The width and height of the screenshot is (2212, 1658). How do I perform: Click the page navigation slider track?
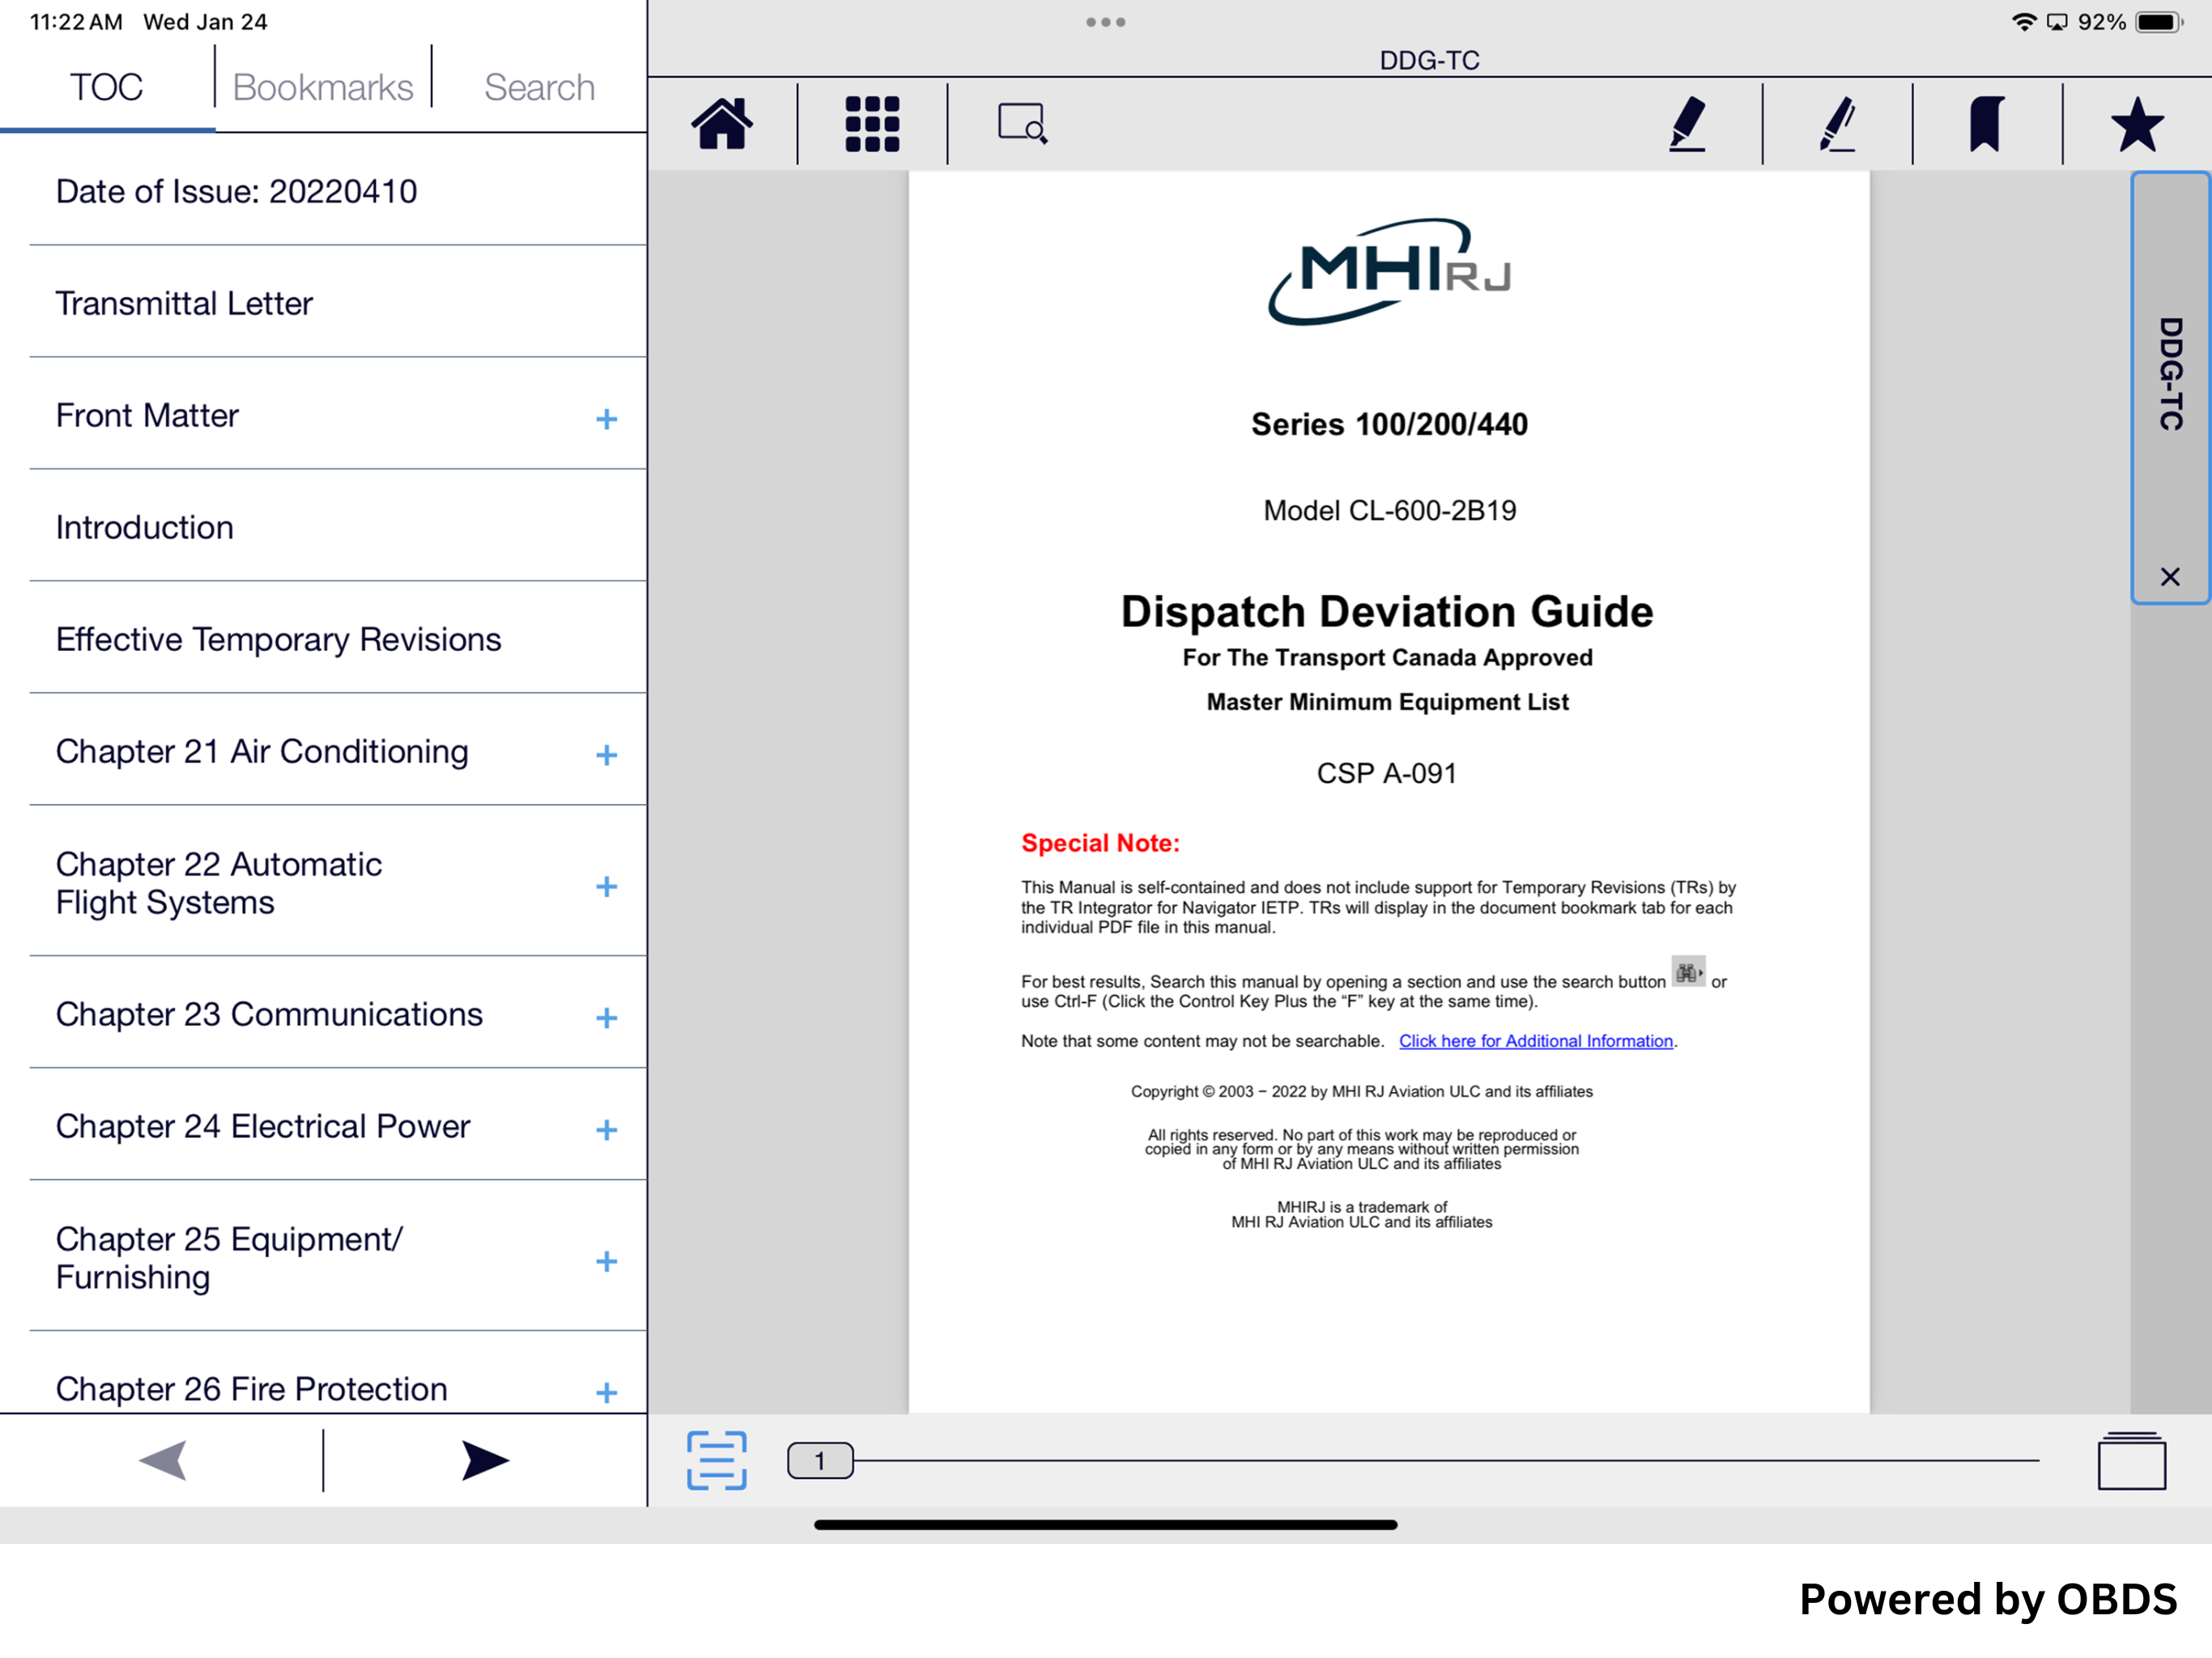point(1446,1460)
